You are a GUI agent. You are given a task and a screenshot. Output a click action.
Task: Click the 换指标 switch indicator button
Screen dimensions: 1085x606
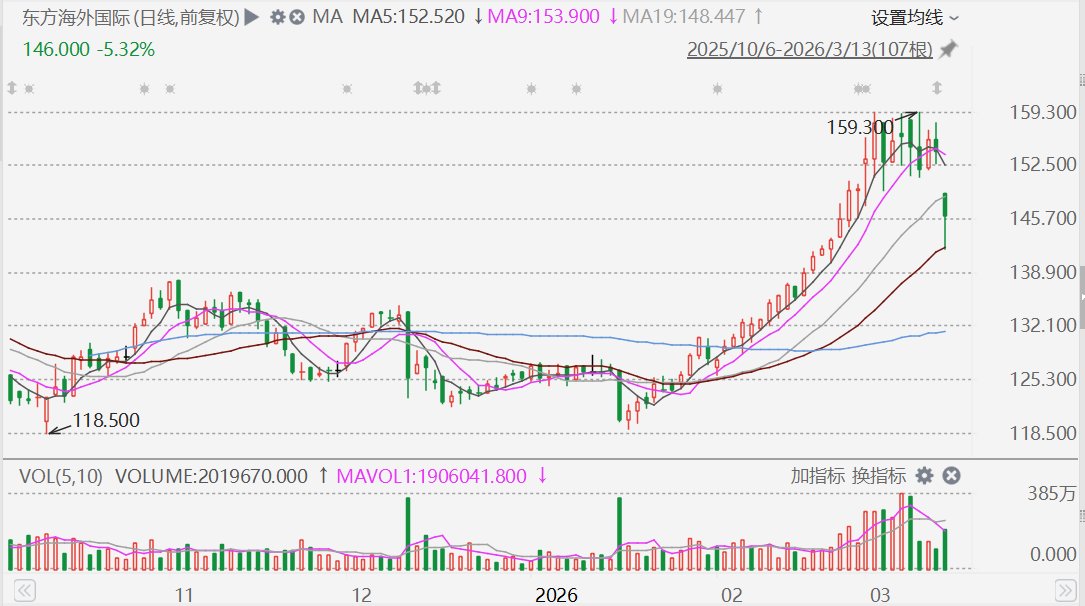click(879, 475)
